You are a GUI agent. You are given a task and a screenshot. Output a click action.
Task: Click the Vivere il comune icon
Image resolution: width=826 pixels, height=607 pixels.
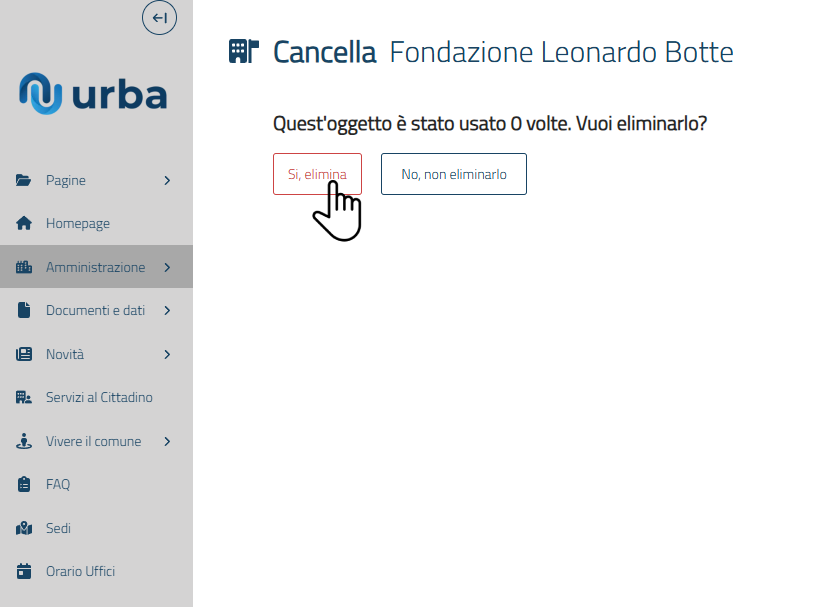click(25, 442)
